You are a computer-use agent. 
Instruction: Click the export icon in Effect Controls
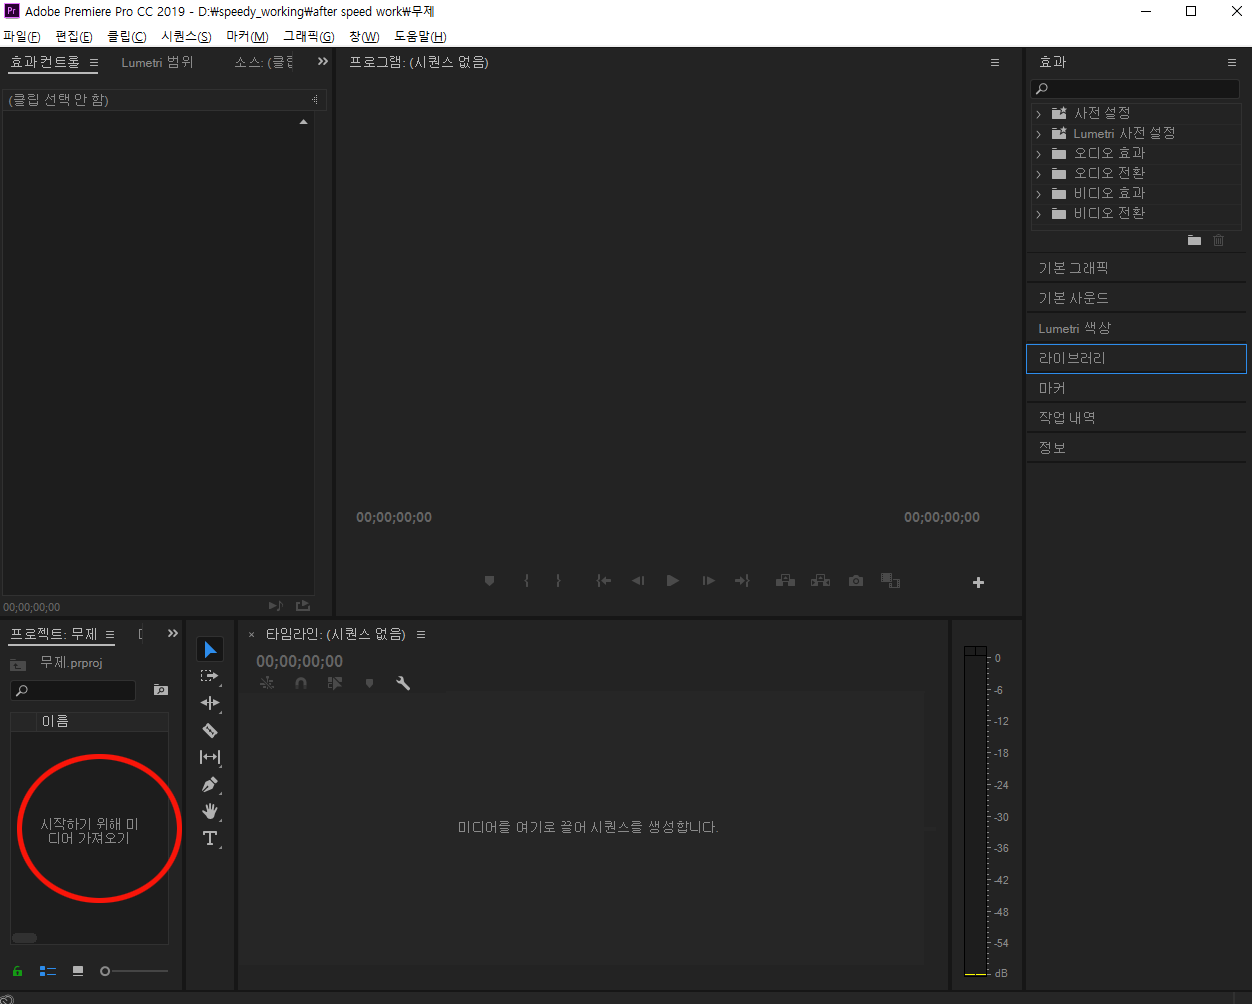pyautogui.click(x=303, y=606)
